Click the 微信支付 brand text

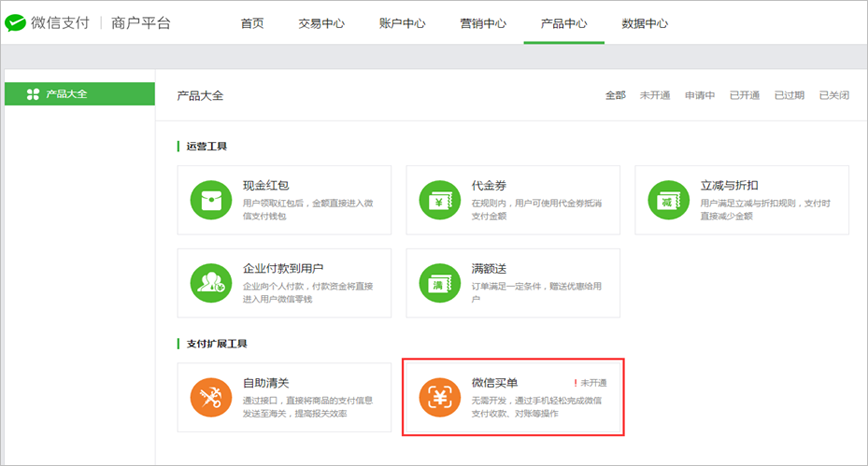(60, 23)
